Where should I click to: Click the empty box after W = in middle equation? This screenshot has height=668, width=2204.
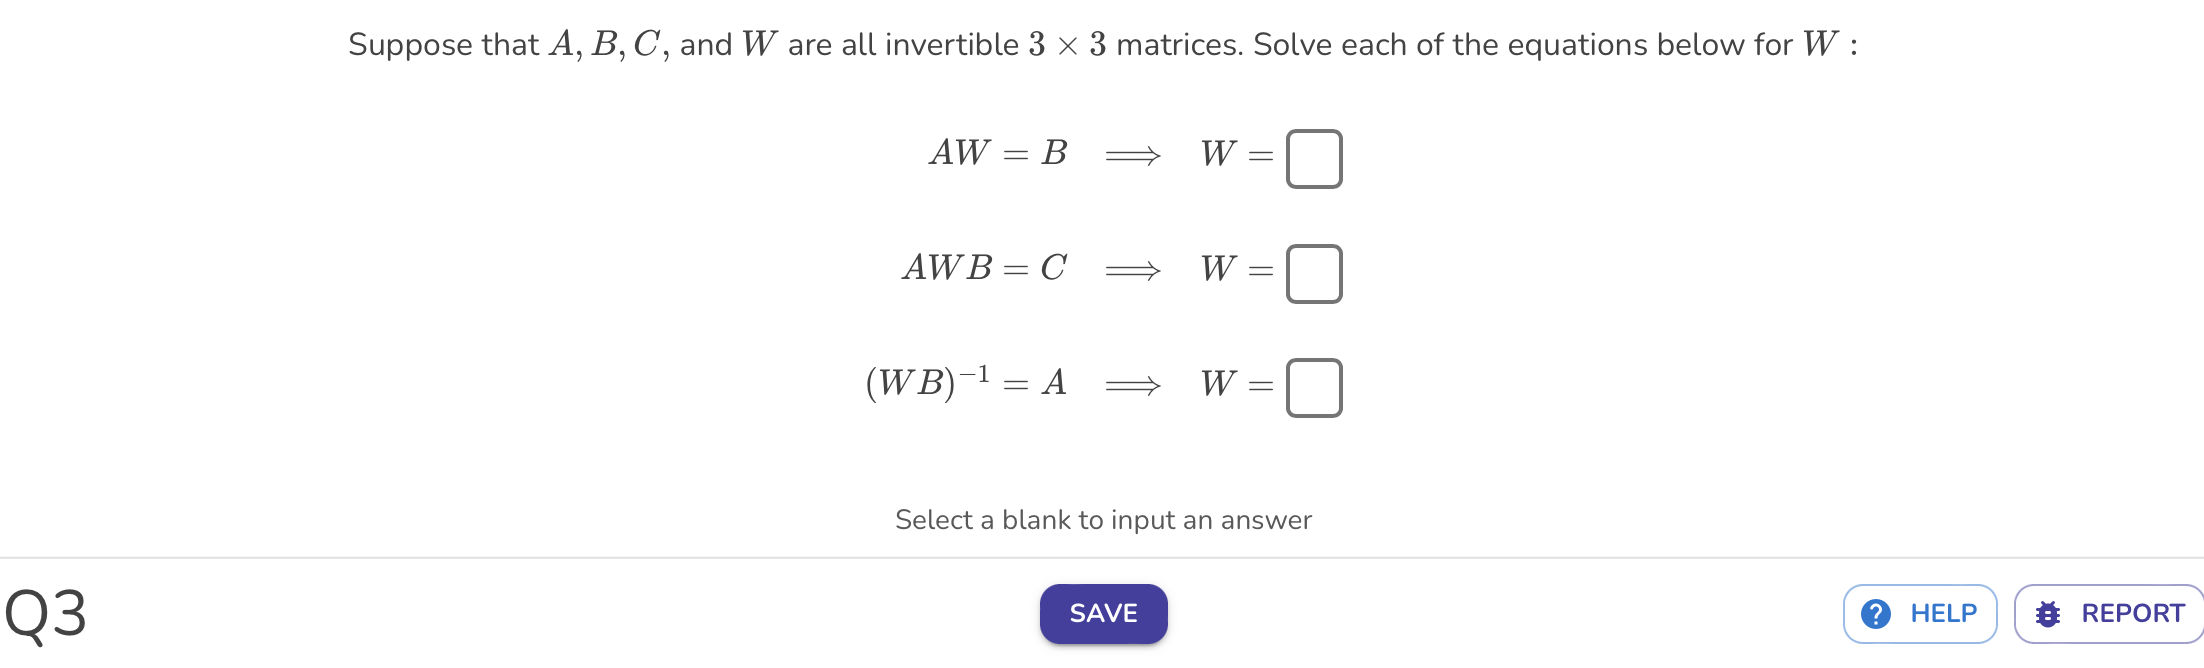click(x=1313, y=272)
